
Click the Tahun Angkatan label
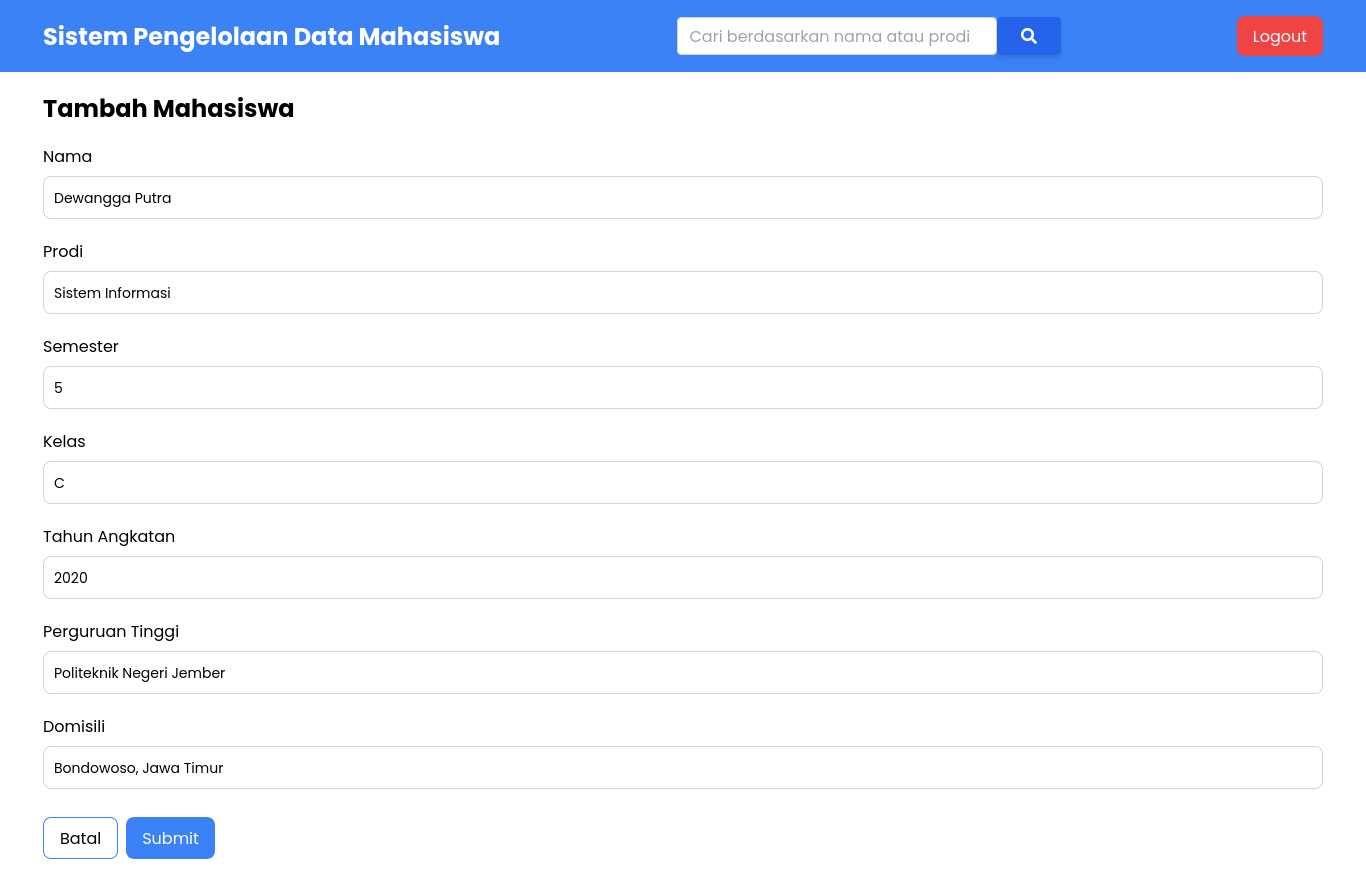pyautogui.click(x=109, y=536)
